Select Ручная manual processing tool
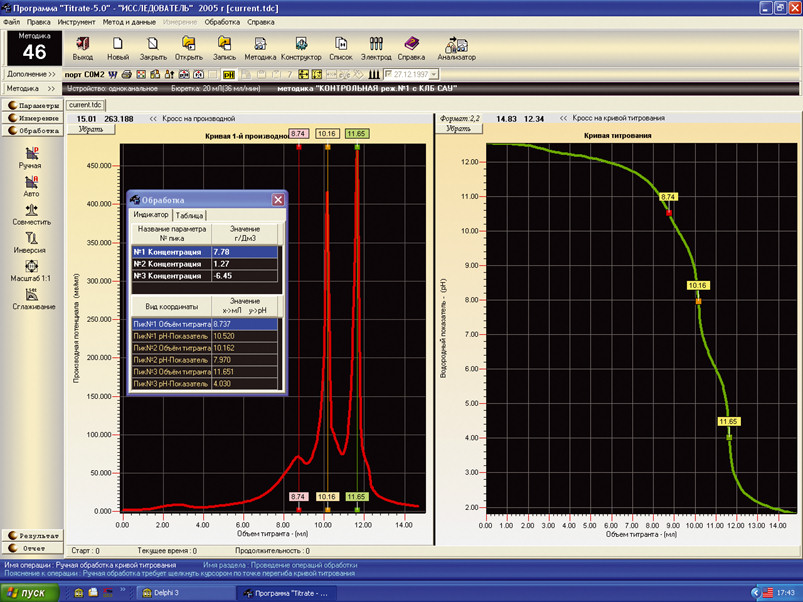Image resolution: width=803 pixels, height=602 pixels. pos(30,155)
